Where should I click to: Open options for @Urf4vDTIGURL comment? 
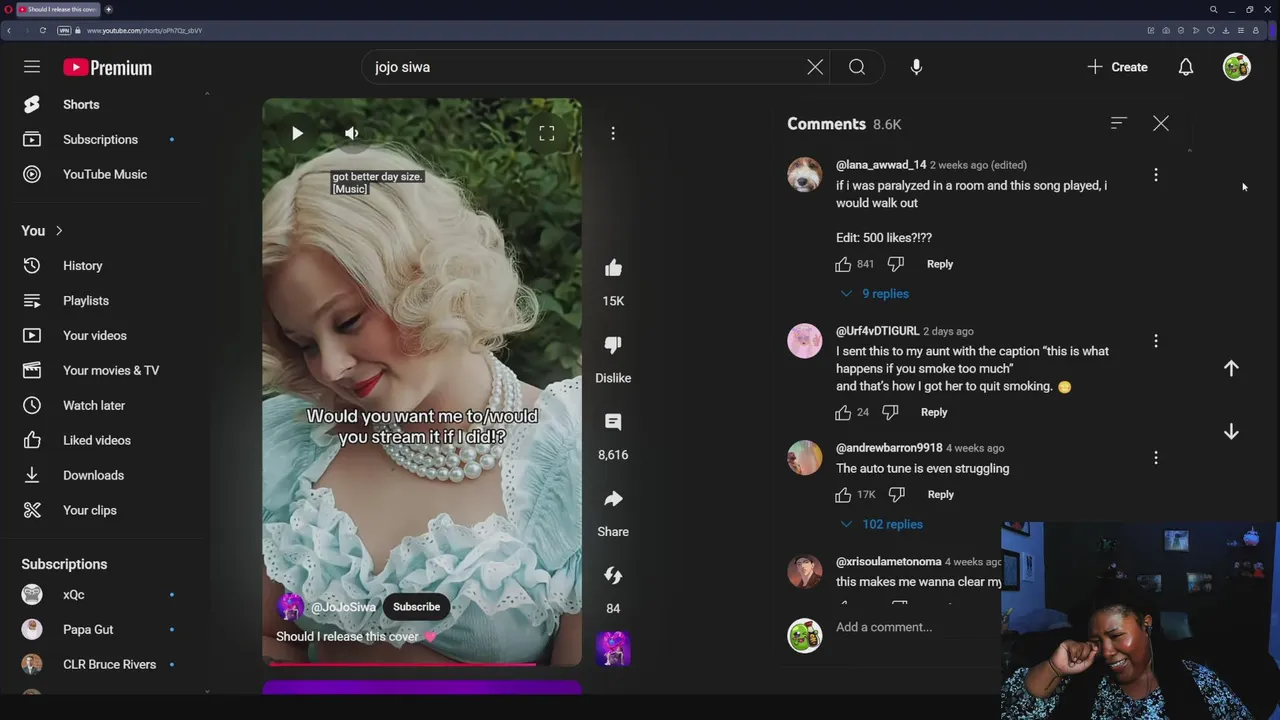(1156, 341)
